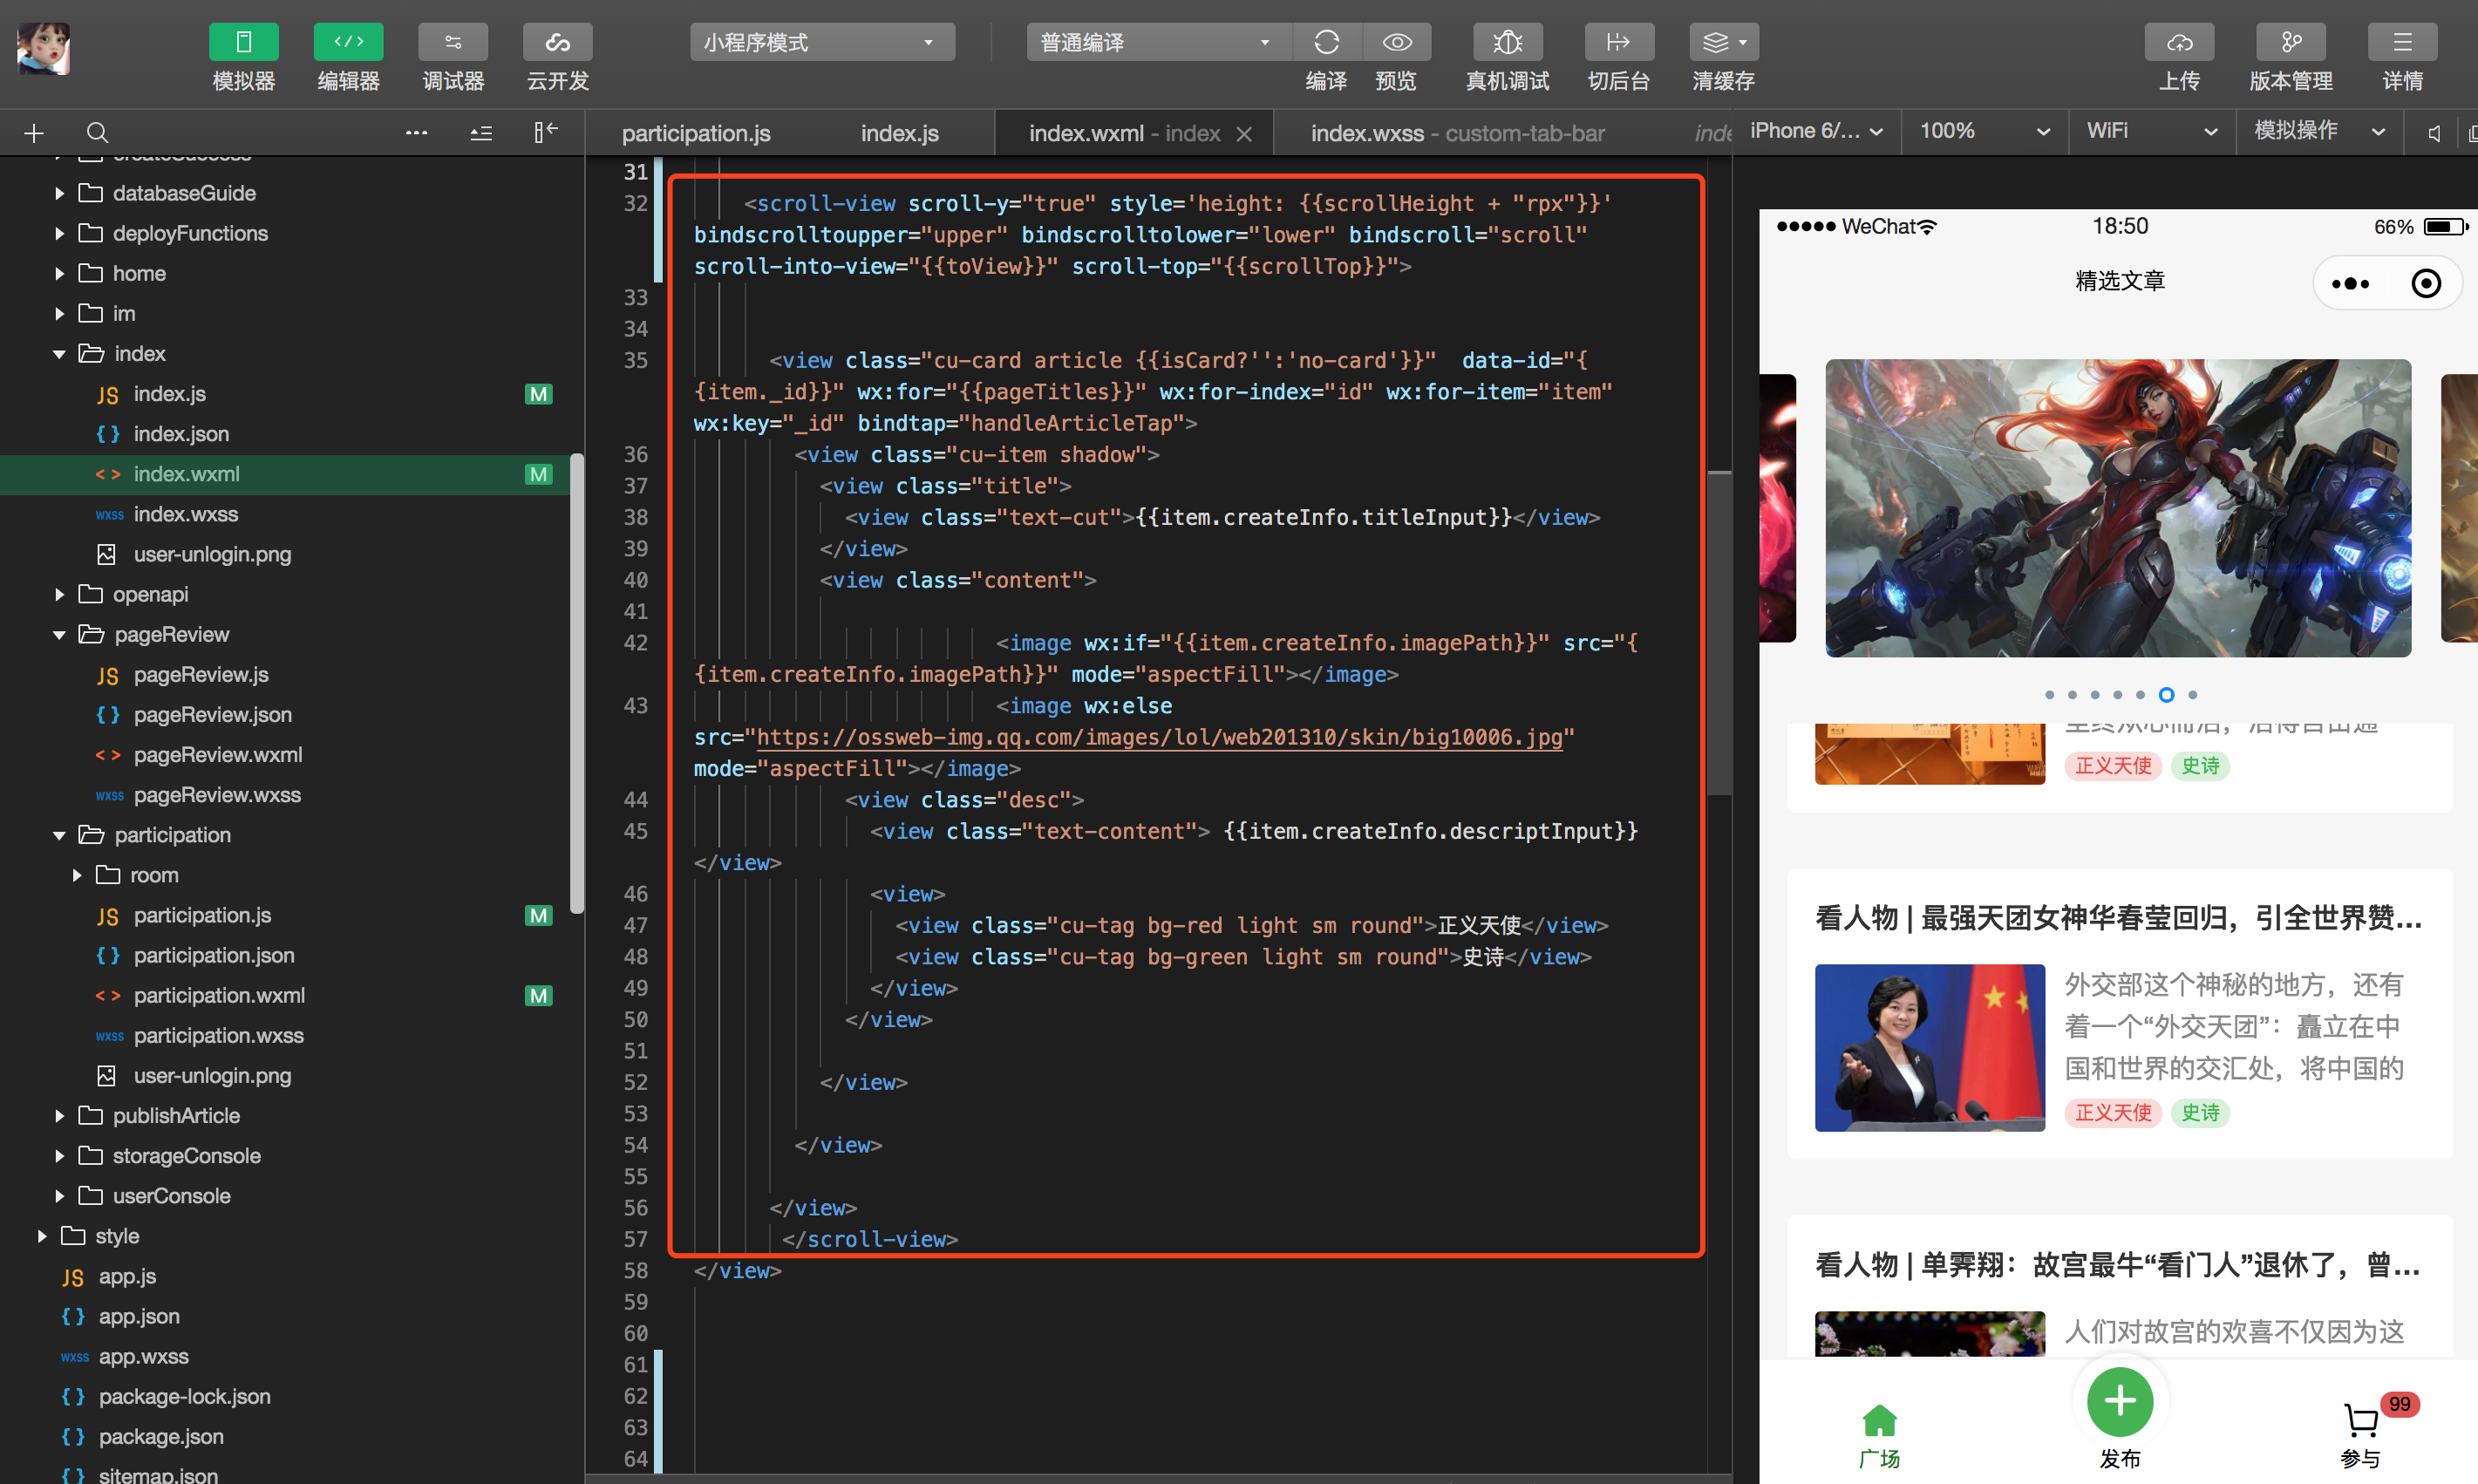Switch to participation.js tab

pyautogui.click(x=696, y=133)
